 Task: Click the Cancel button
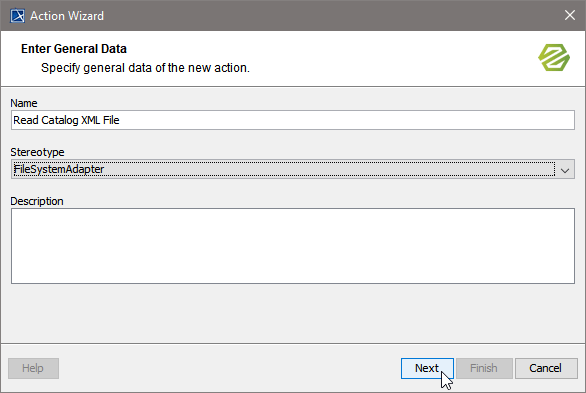[x=546, y=368]
